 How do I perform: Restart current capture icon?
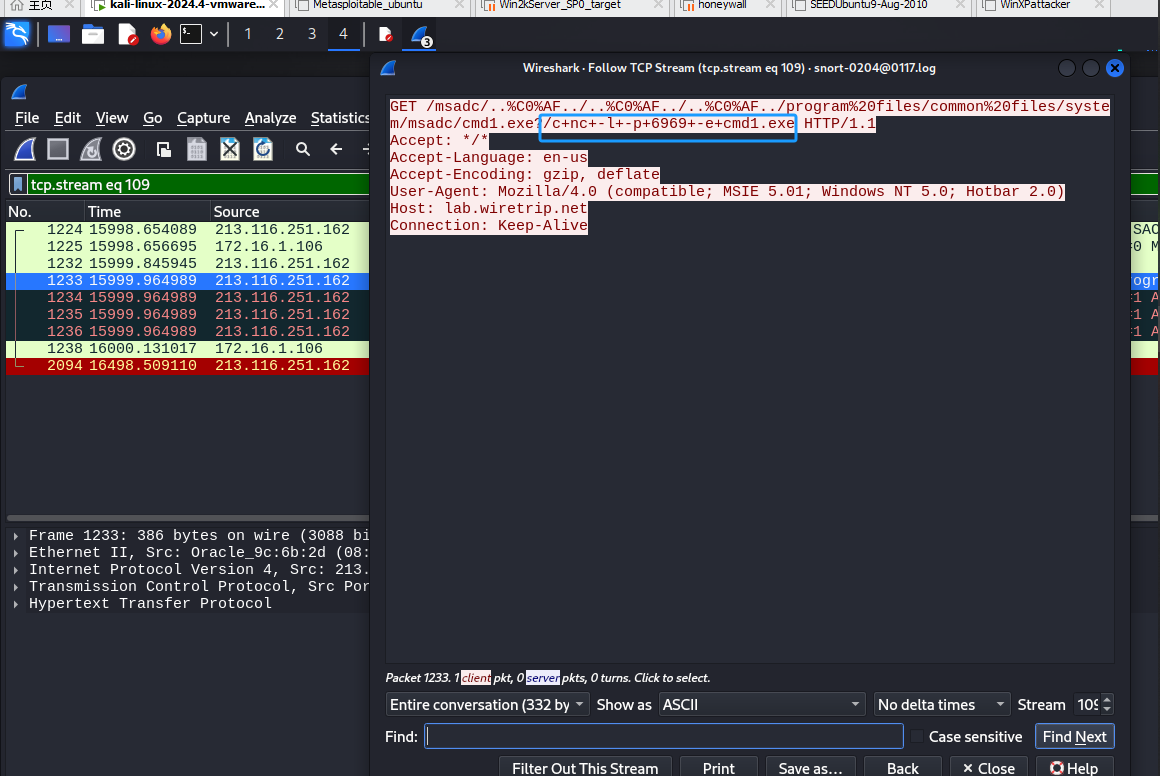91,149
